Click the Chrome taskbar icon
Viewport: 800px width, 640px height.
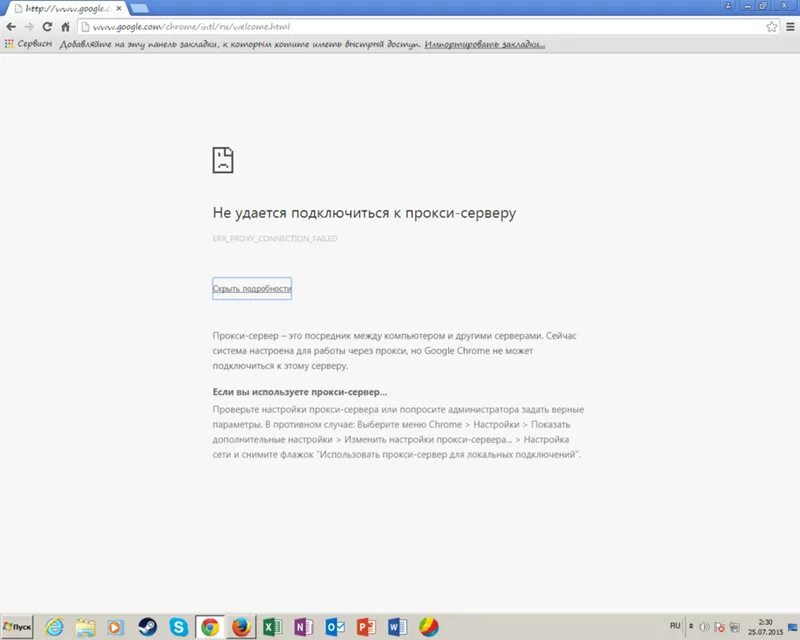point(210,627)
